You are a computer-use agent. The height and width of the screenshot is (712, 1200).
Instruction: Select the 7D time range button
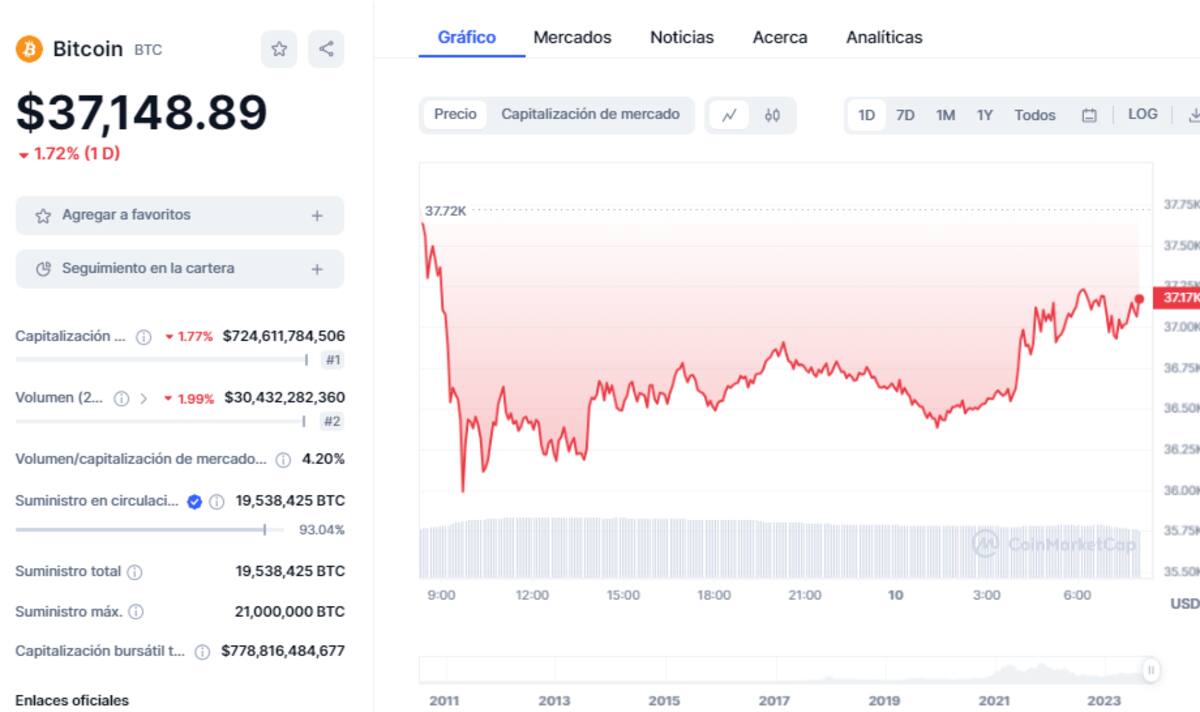tap(905, 115)
